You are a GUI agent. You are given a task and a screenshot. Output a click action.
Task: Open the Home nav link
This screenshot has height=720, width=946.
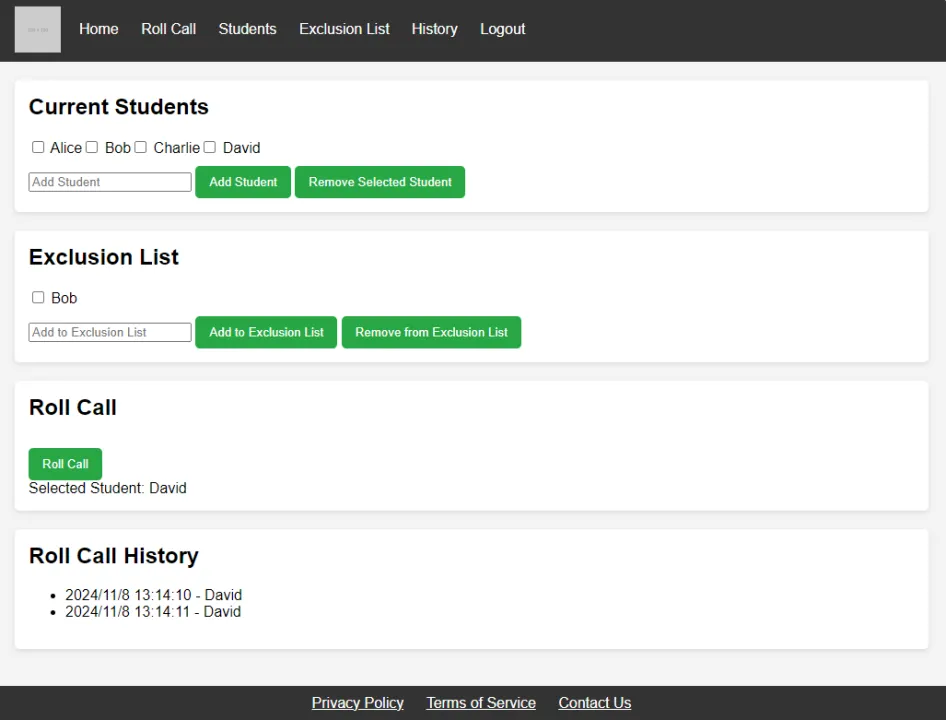coord(98,29)
